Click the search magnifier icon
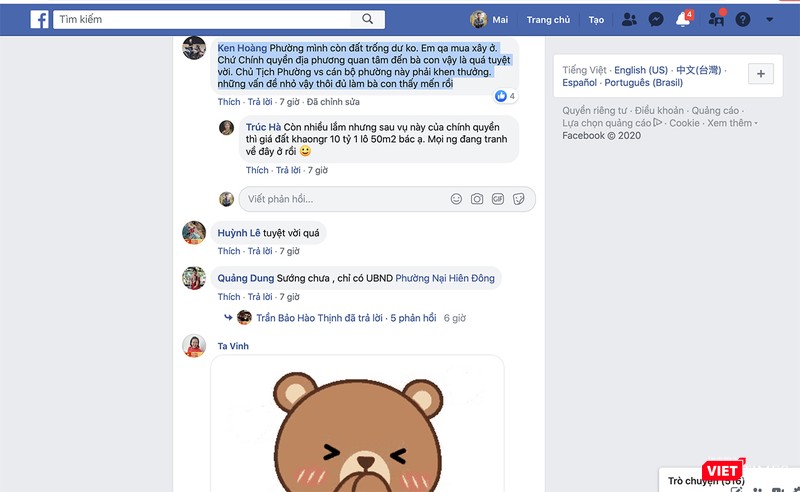This screenshot has width=800, height=492. click(x=367, y=19)
